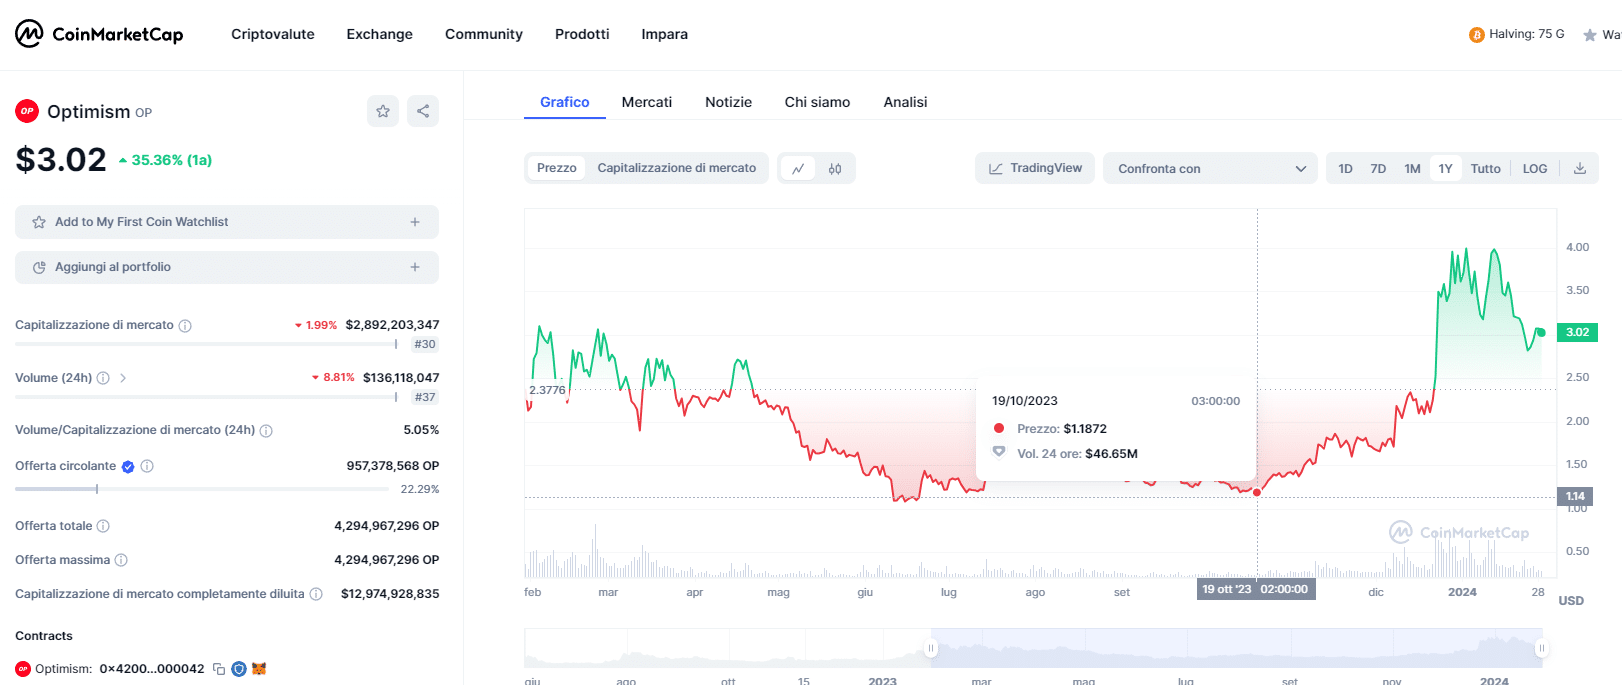The image size is (1622, 685).
Task: Select the line chart view icon
Action: pos(798,169)
